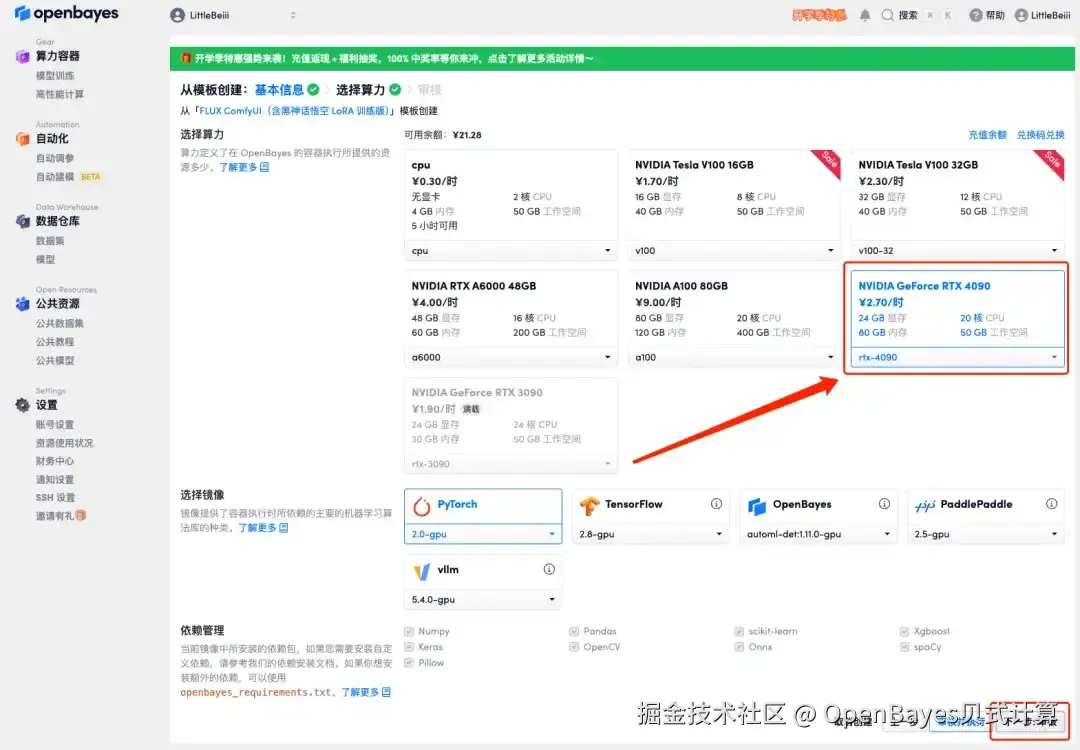1080x750 pixels.
Task: Show vllm image info icon
Action: pyautogui.click(x=549, y=570)
